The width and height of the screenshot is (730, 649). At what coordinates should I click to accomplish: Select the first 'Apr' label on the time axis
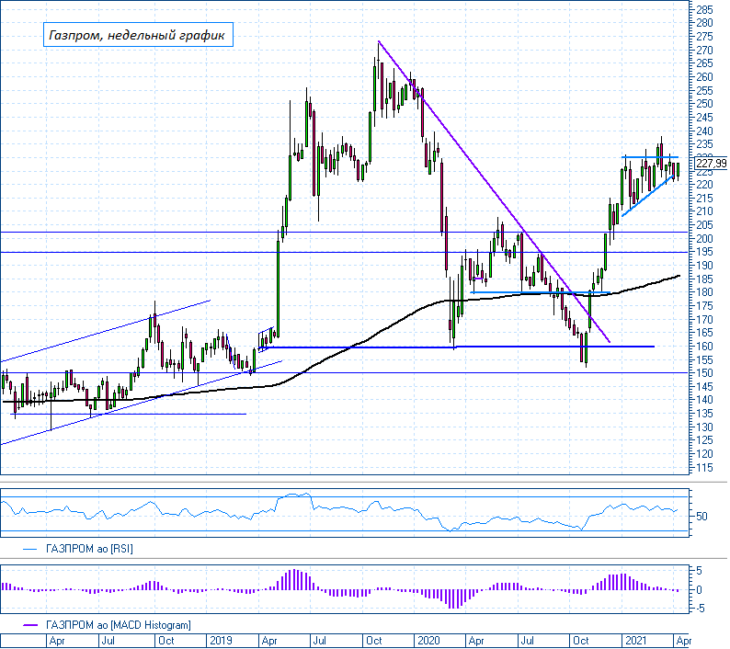tap(57, 641)
